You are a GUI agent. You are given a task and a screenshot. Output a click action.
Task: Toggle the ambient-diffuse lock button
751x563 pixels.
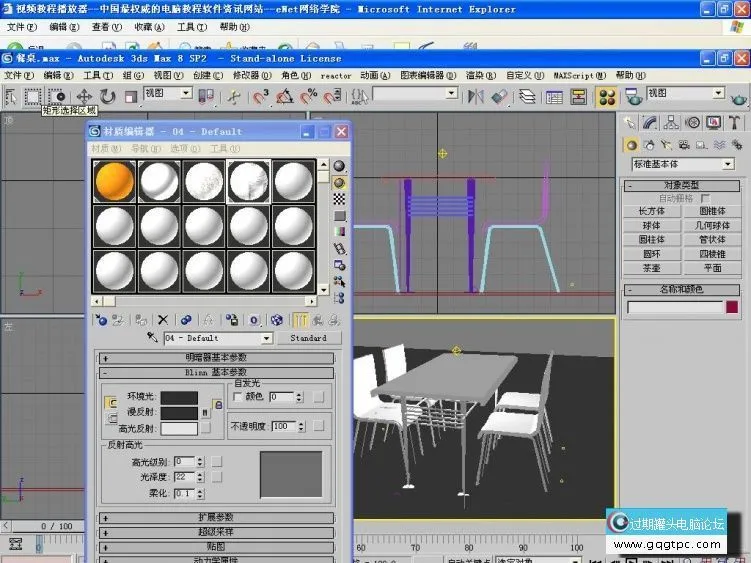click(111, 404)
